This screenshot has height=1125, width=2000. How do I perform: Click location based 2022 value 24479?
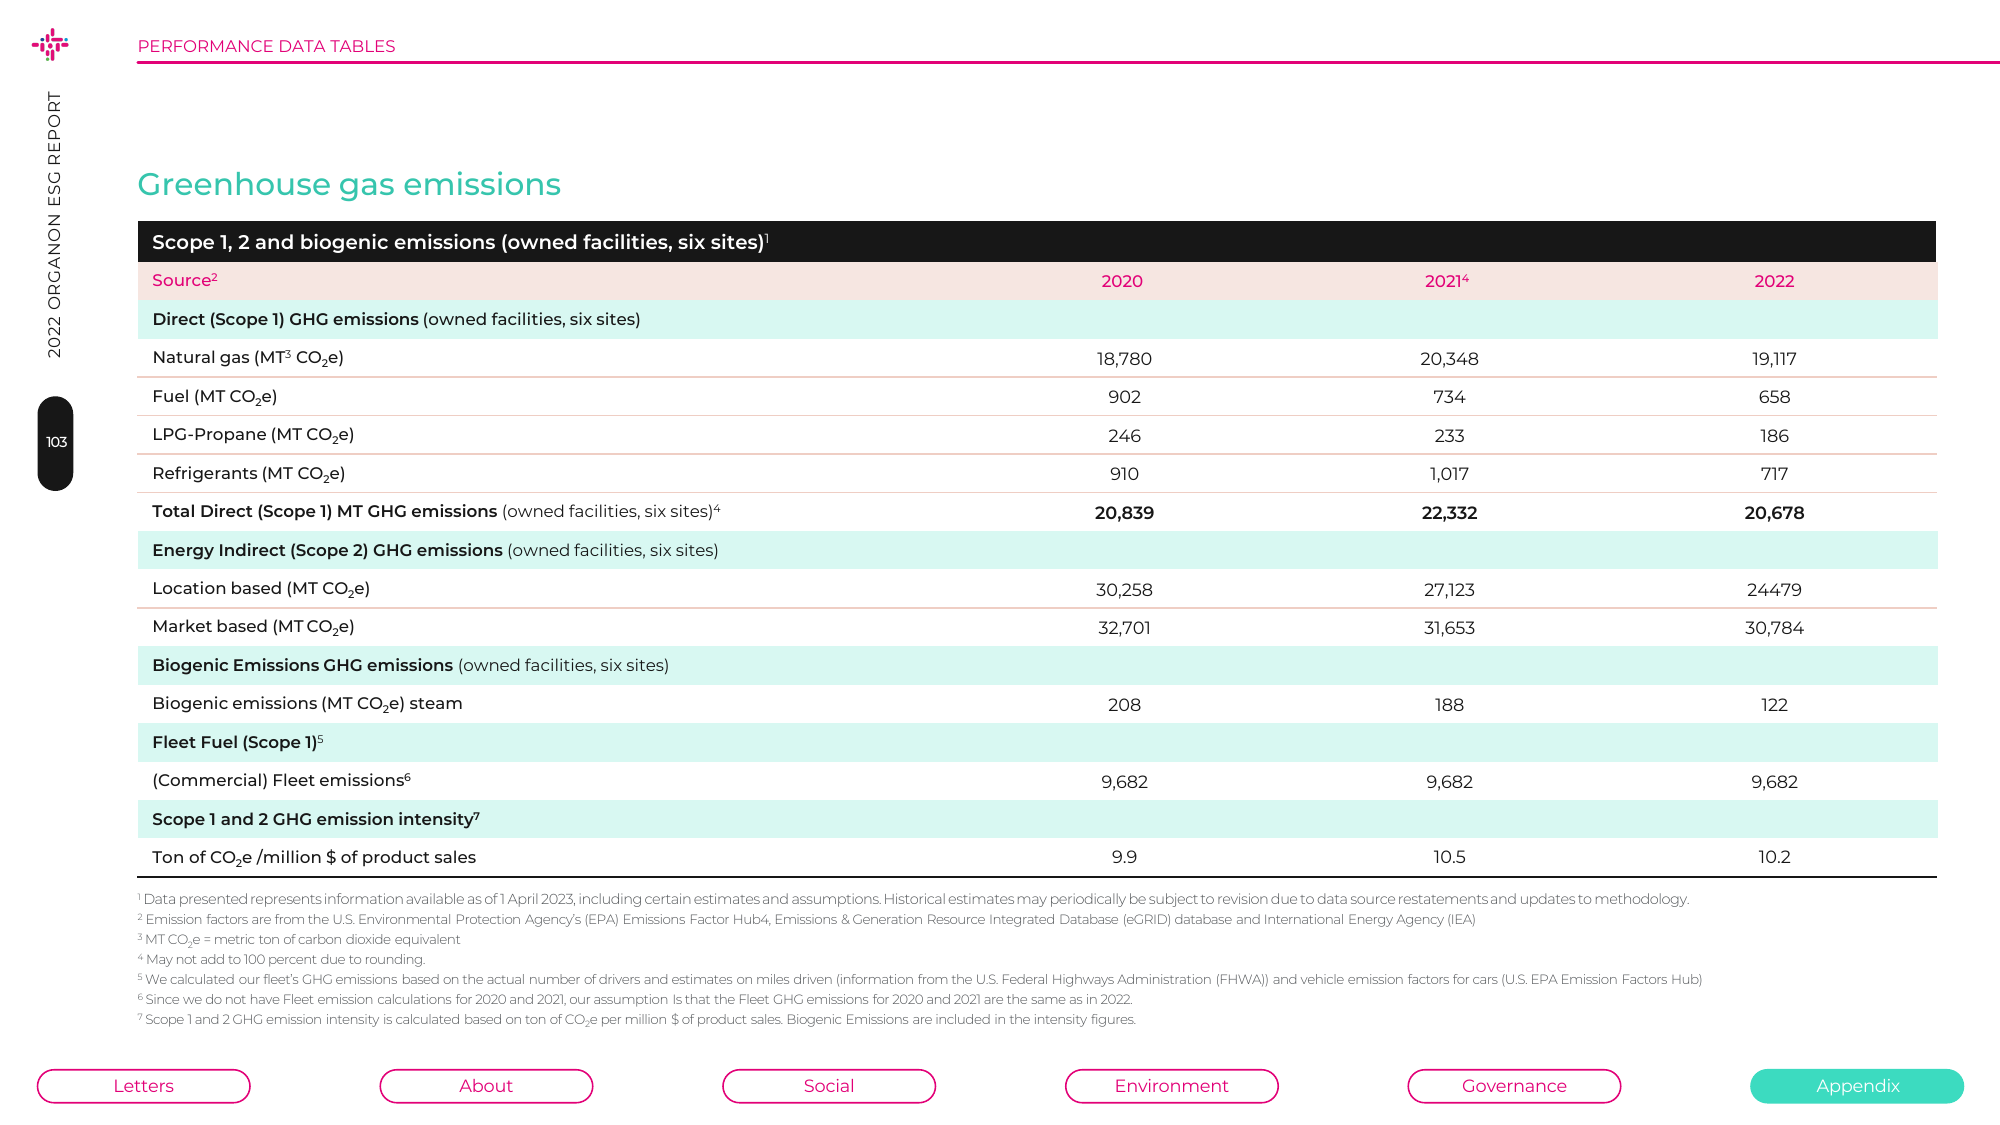tap(1774, 590)
